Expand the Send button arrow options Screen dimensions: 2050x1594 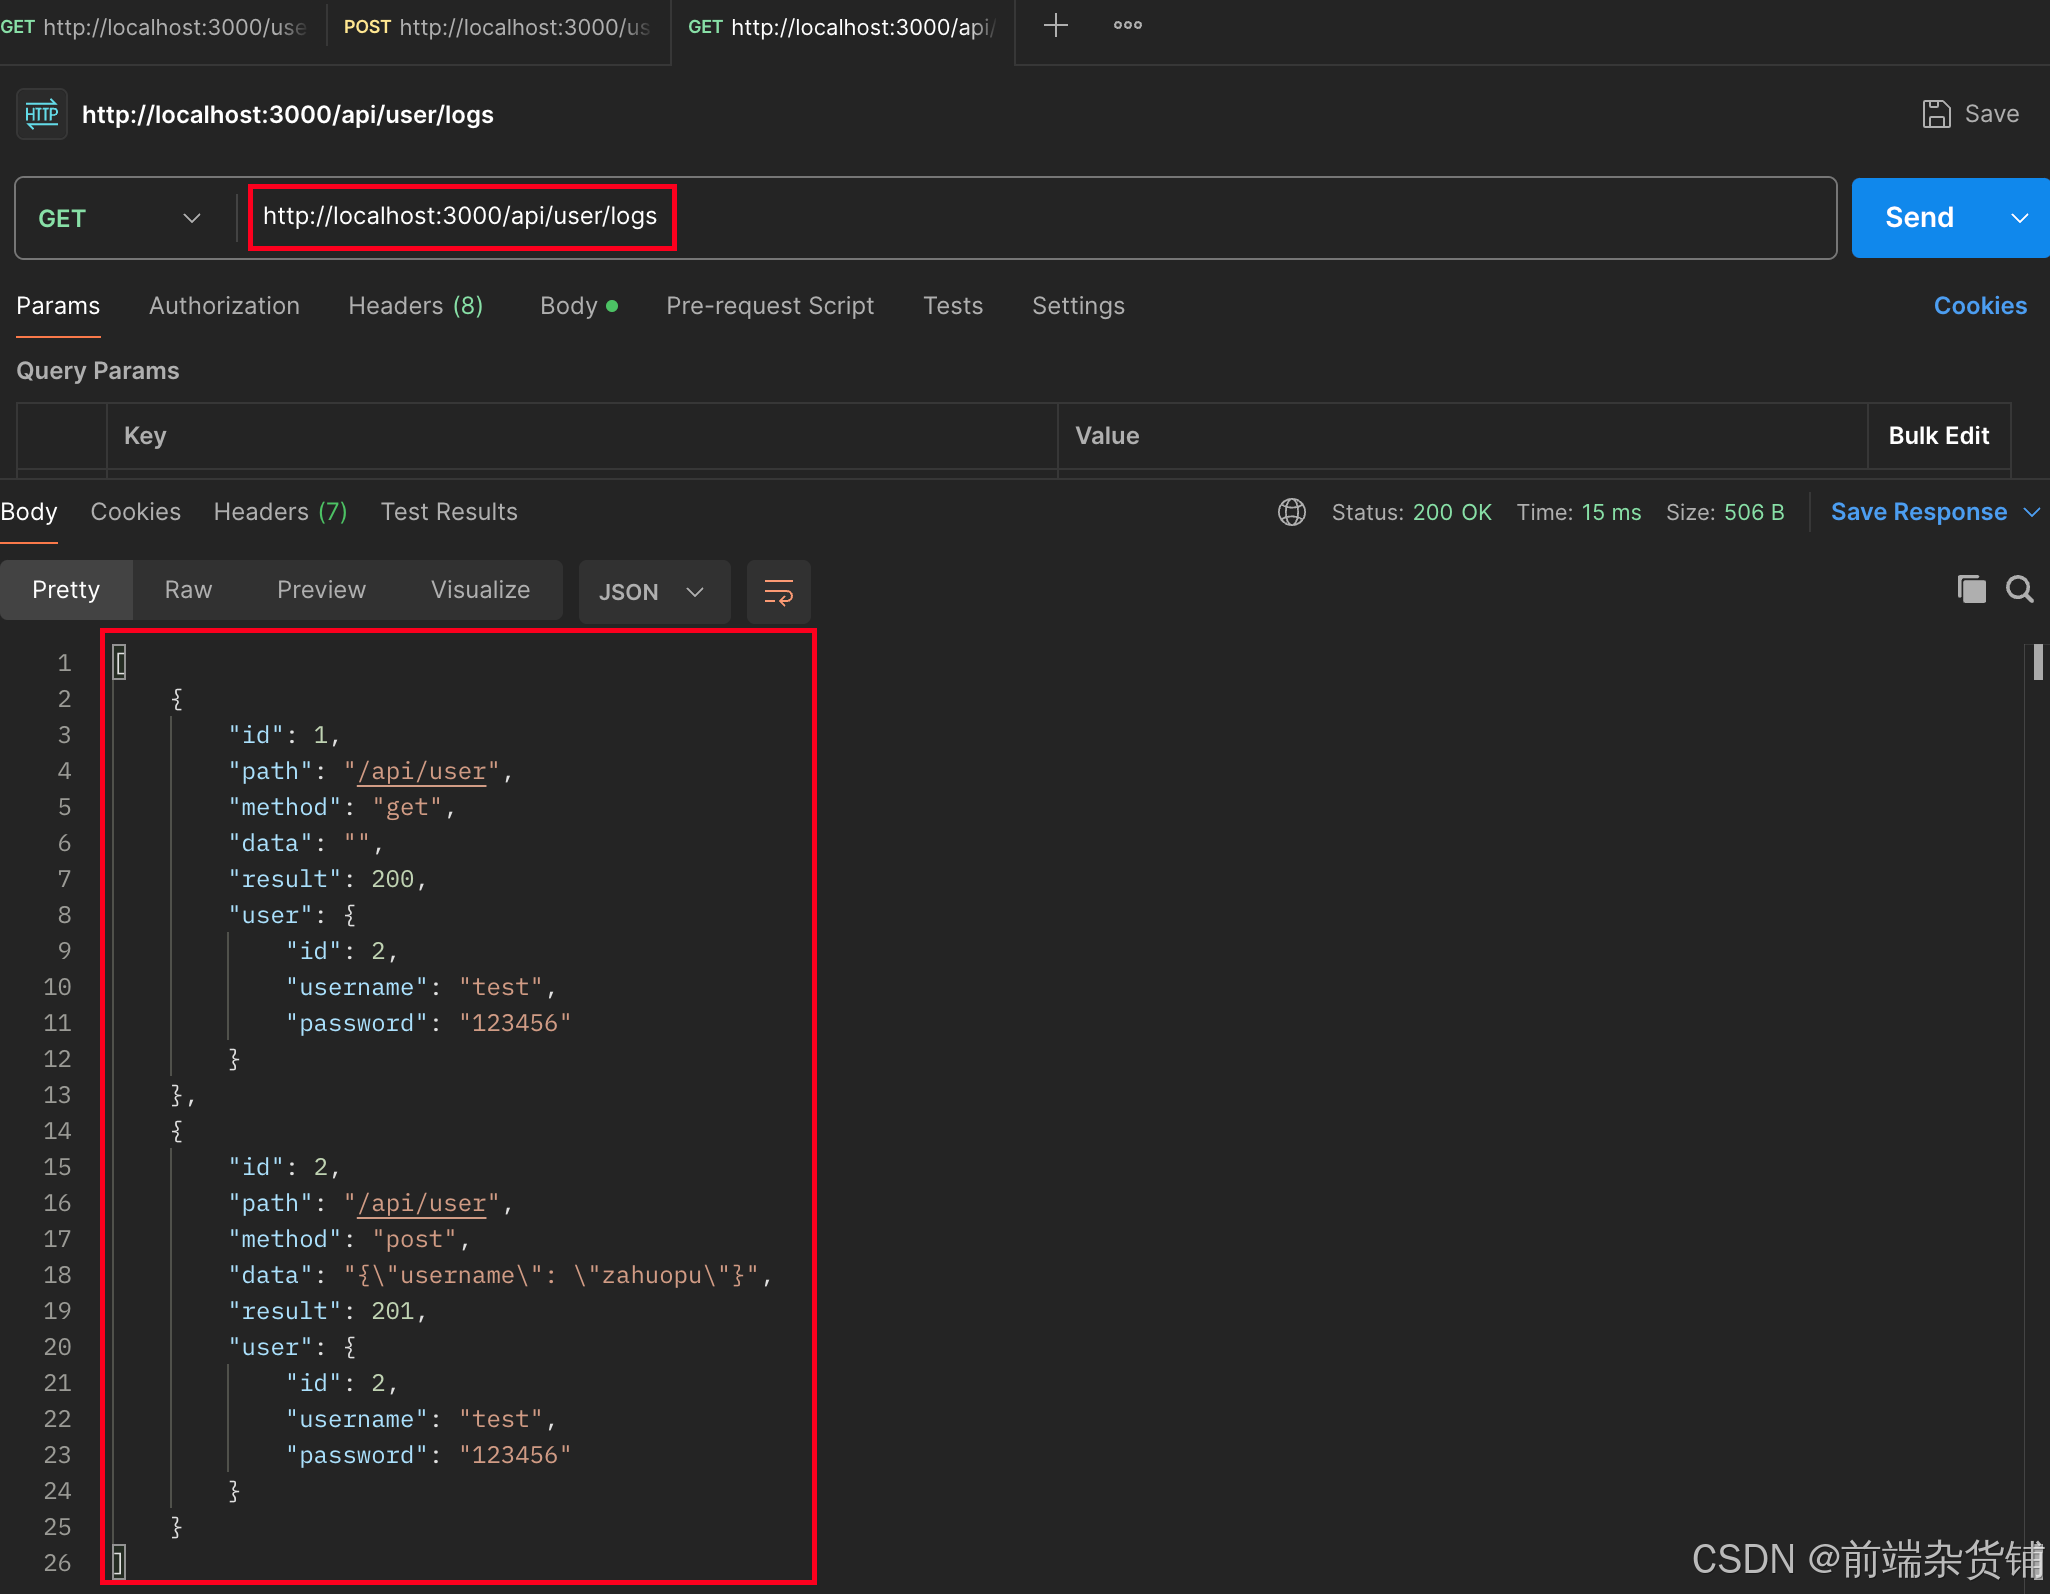(2020, 218)
